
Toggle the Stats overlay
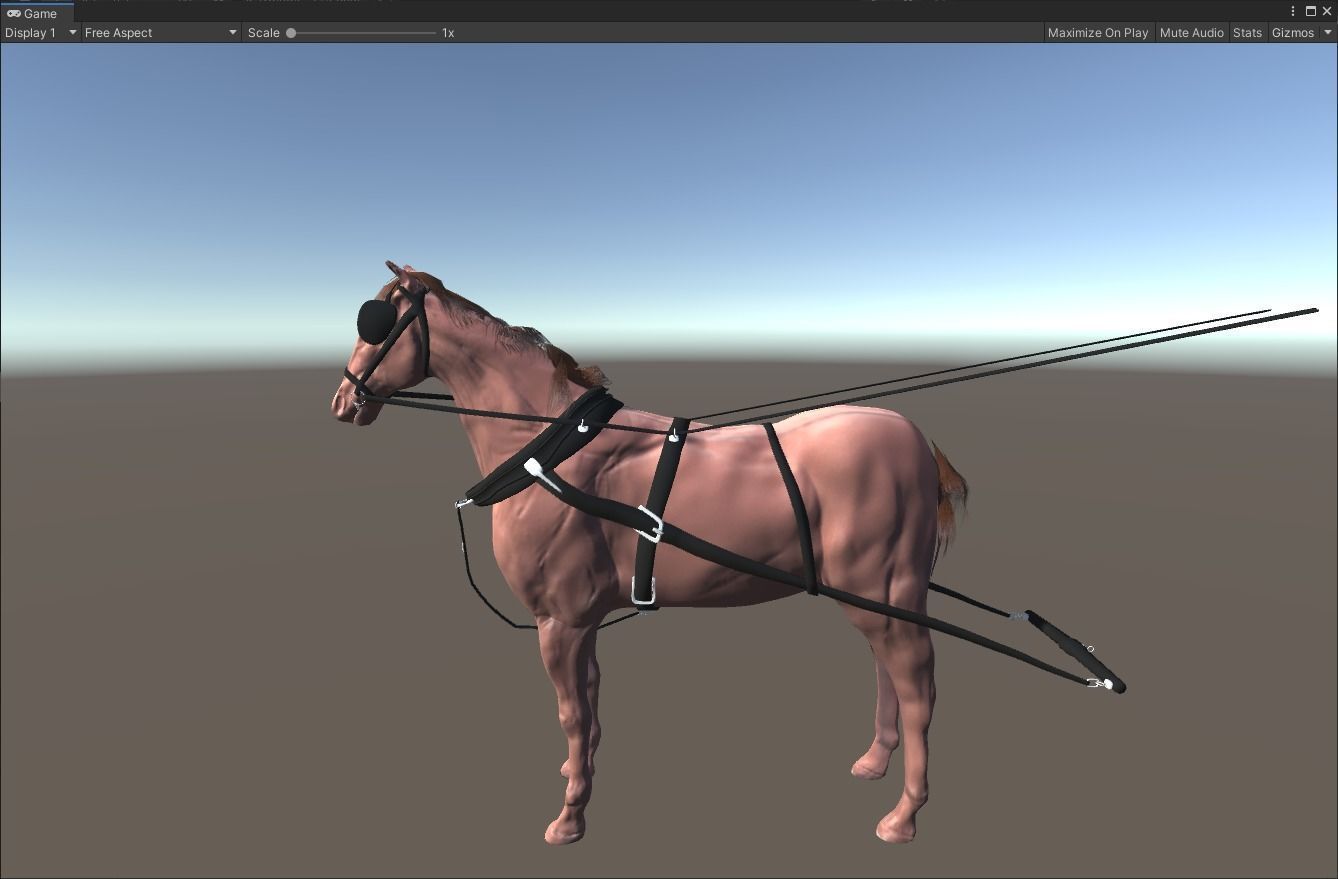pos(1247,33)
